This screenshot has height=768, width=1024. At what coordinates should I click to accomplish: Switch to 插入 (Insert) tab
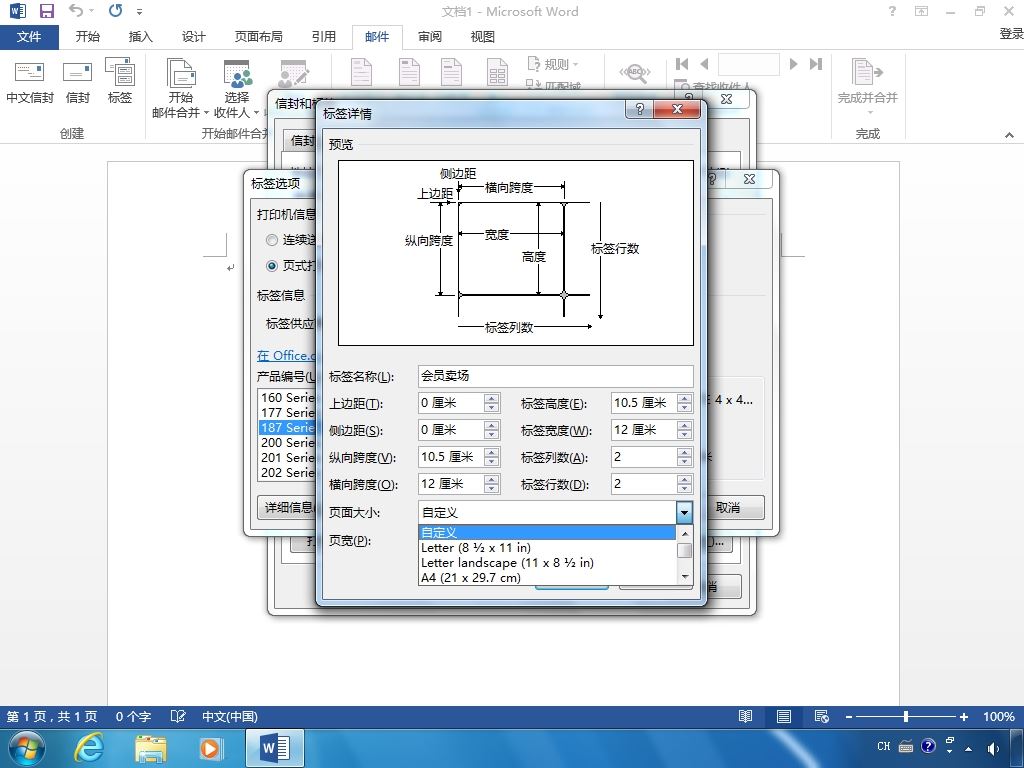pyautogui.click(x=140, y=37)
